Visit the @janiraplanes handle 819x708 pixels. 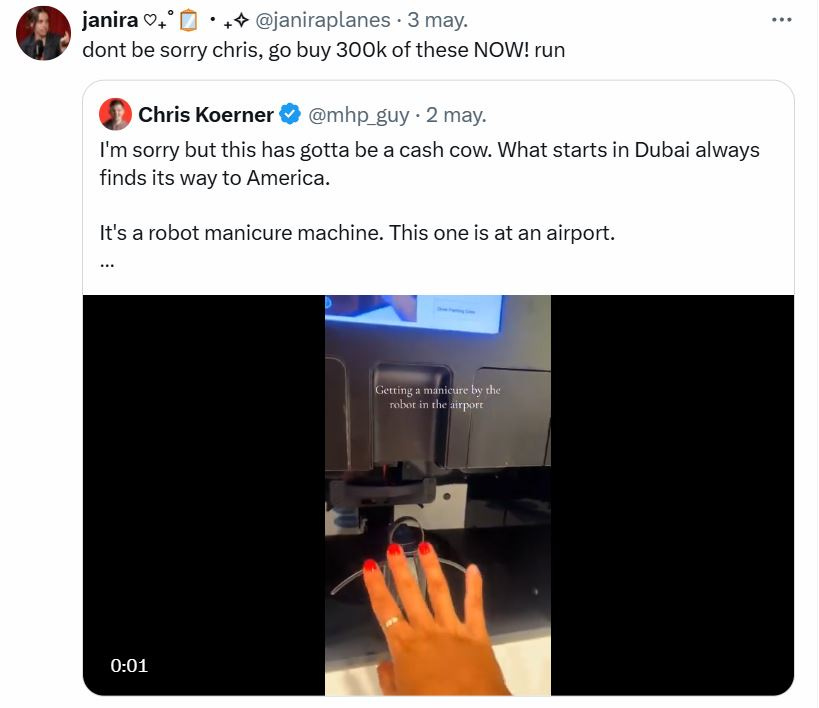(322, 20)
